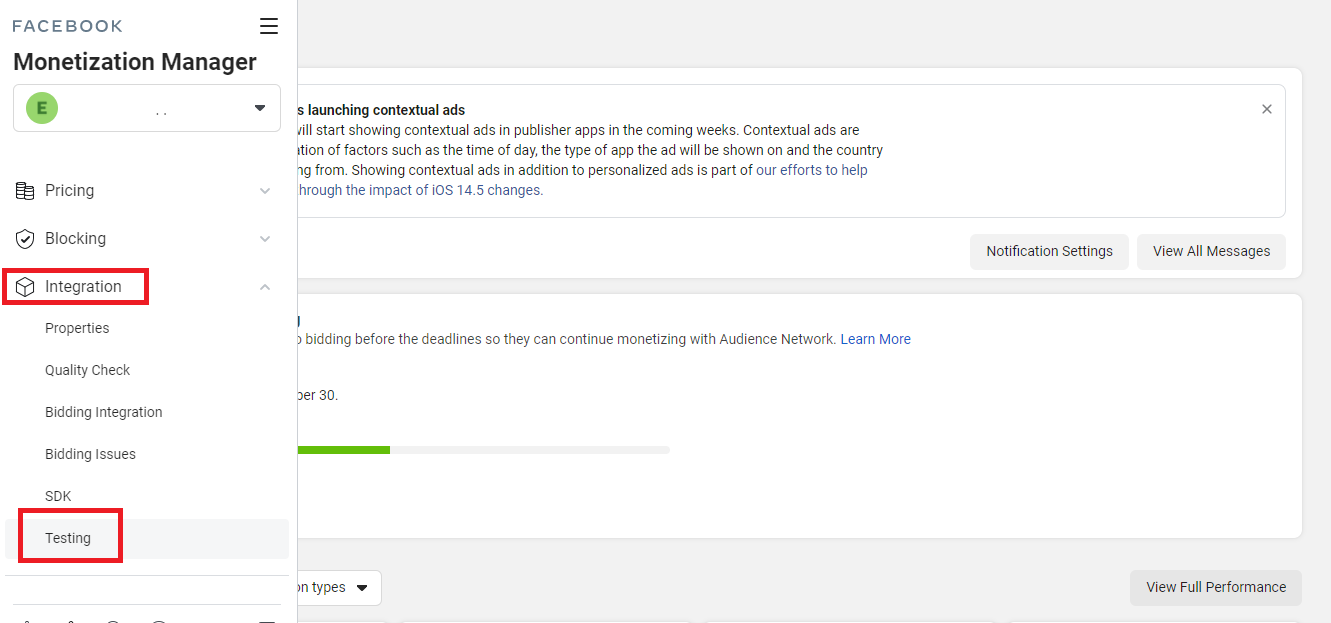The height and width of the screenshot is (623, 1331).
Task: Click Notification Settings button
Action: (1049, 252)
